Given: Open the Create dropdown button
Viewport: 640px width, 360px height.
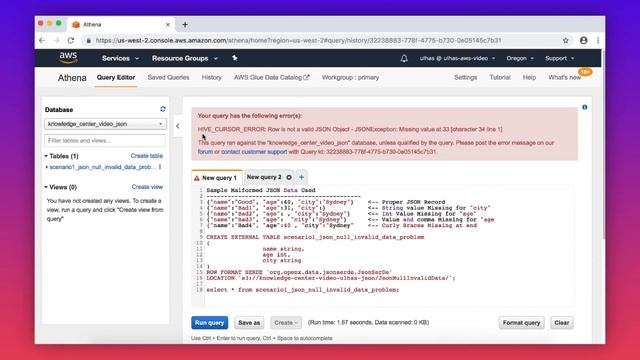Looking at the screenshot, I should coord(286,322).
